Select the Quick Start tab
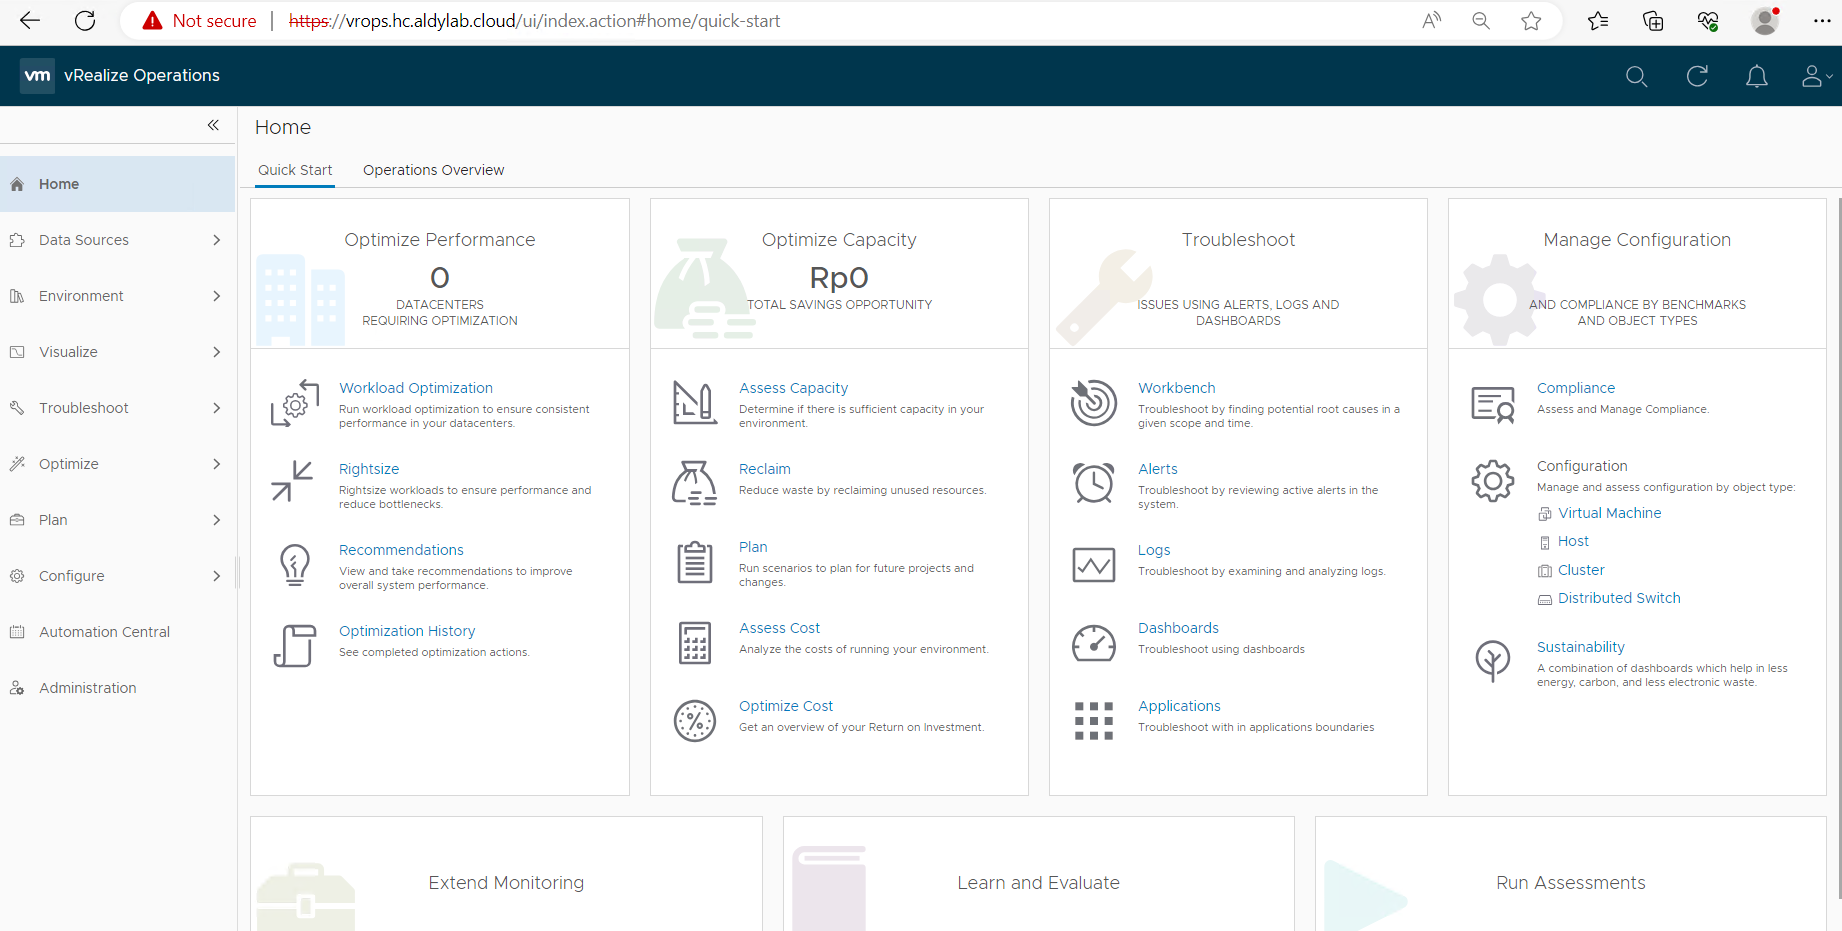The height and width of the screenshot is (931, 1842). click(x=295, y=170)
